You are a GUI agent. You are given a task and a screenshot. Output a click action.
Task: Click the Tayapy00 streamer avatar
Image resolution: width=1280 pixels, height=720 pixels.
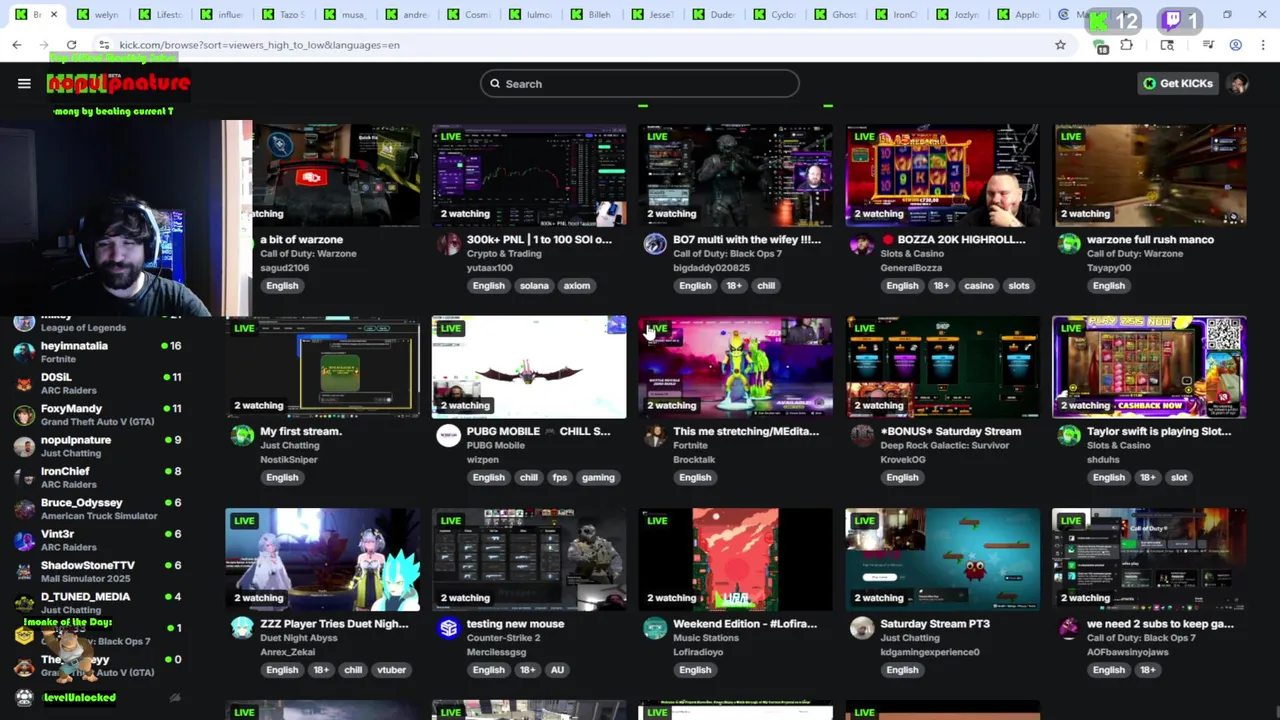(x=1069, y=244)
